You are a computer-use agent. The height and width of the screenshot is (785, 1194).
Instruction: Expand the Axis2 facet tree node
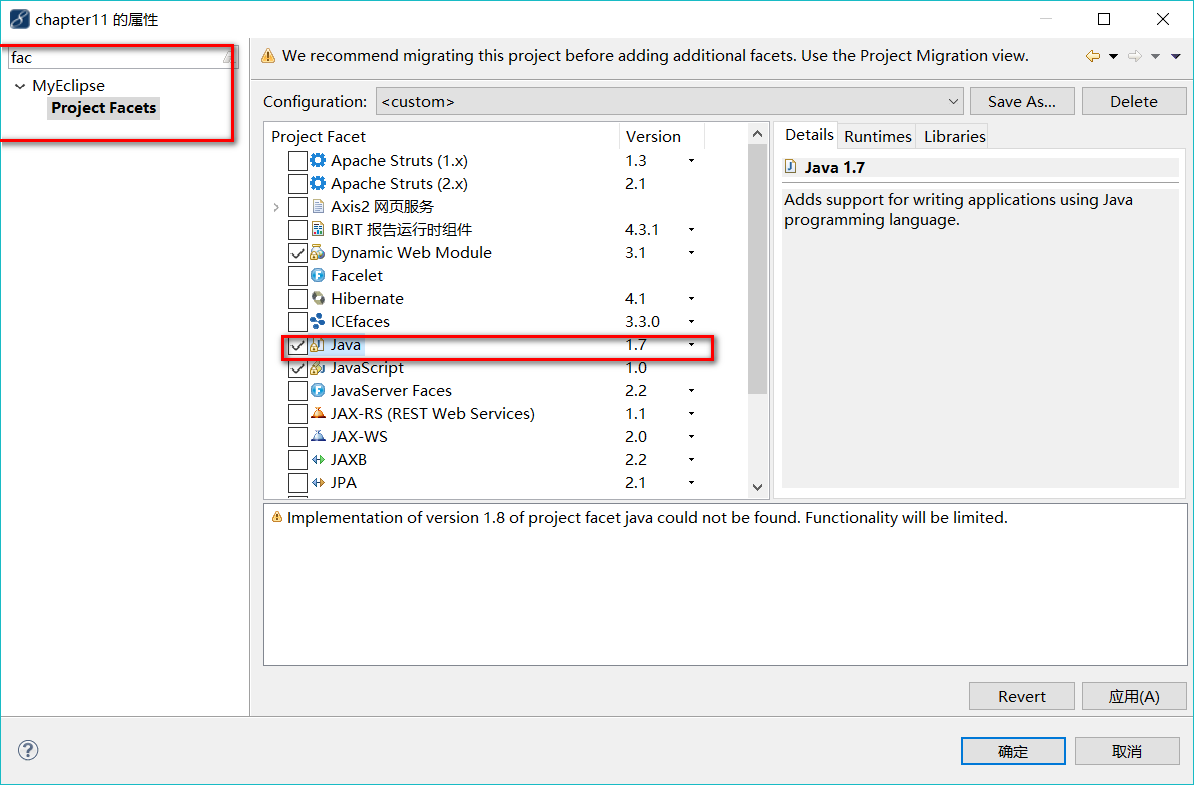[276, 207]
